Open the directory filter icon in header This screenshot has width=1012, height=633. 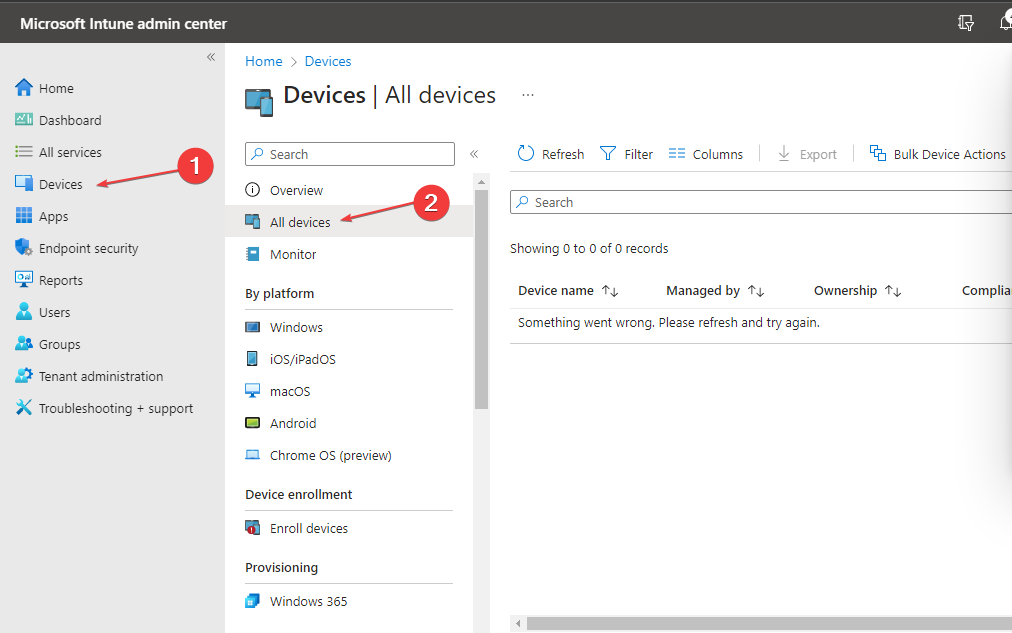[966, 23]
